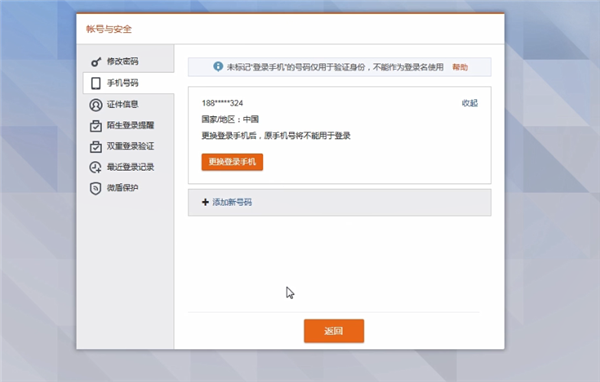The height and width of the screenshot is (382, 600).
Task: Click the checkmark icon beside 双重登录验证
Action: point(96,147)
